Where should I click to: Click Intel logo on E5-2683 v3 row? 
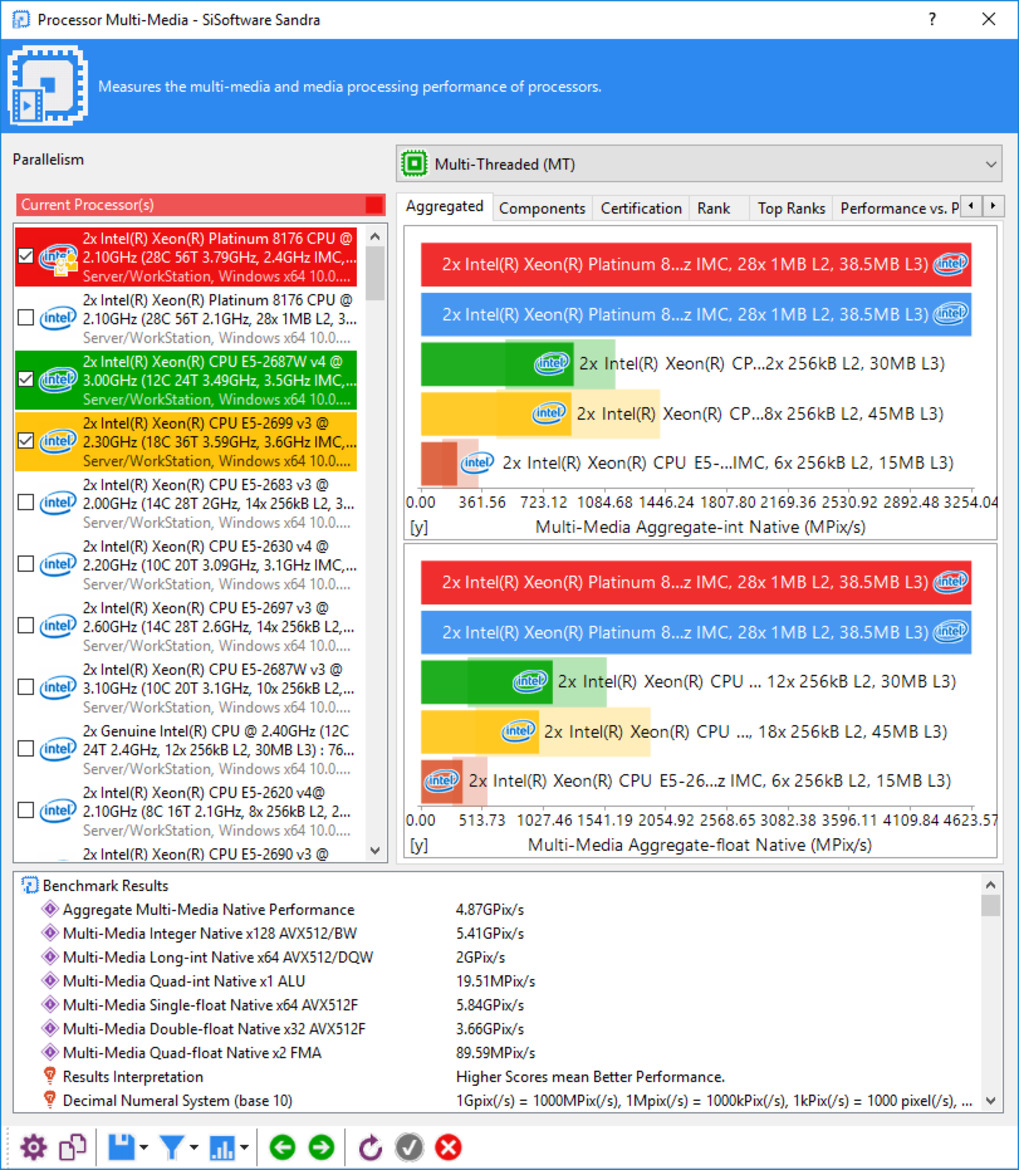coord(58,502)
